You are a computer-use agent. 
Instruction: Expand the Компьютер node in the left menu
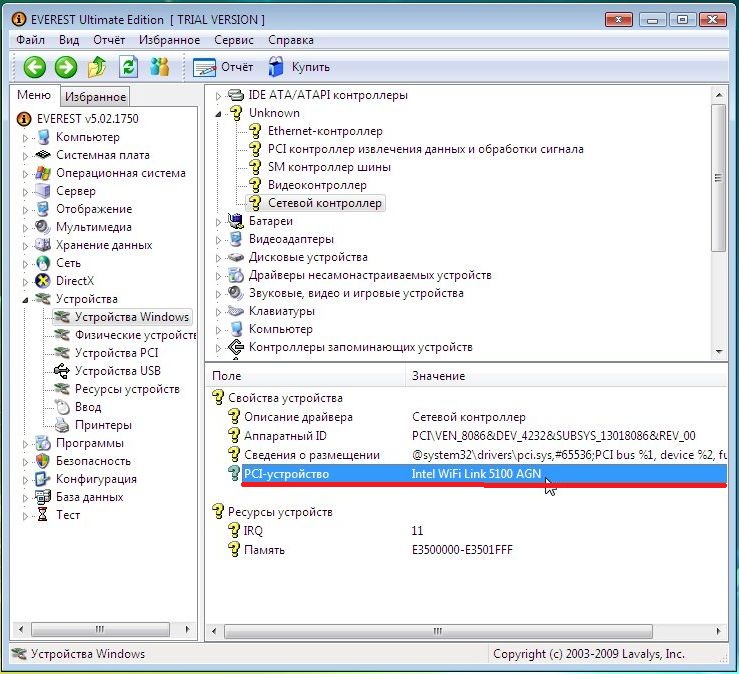click(25, 138)
